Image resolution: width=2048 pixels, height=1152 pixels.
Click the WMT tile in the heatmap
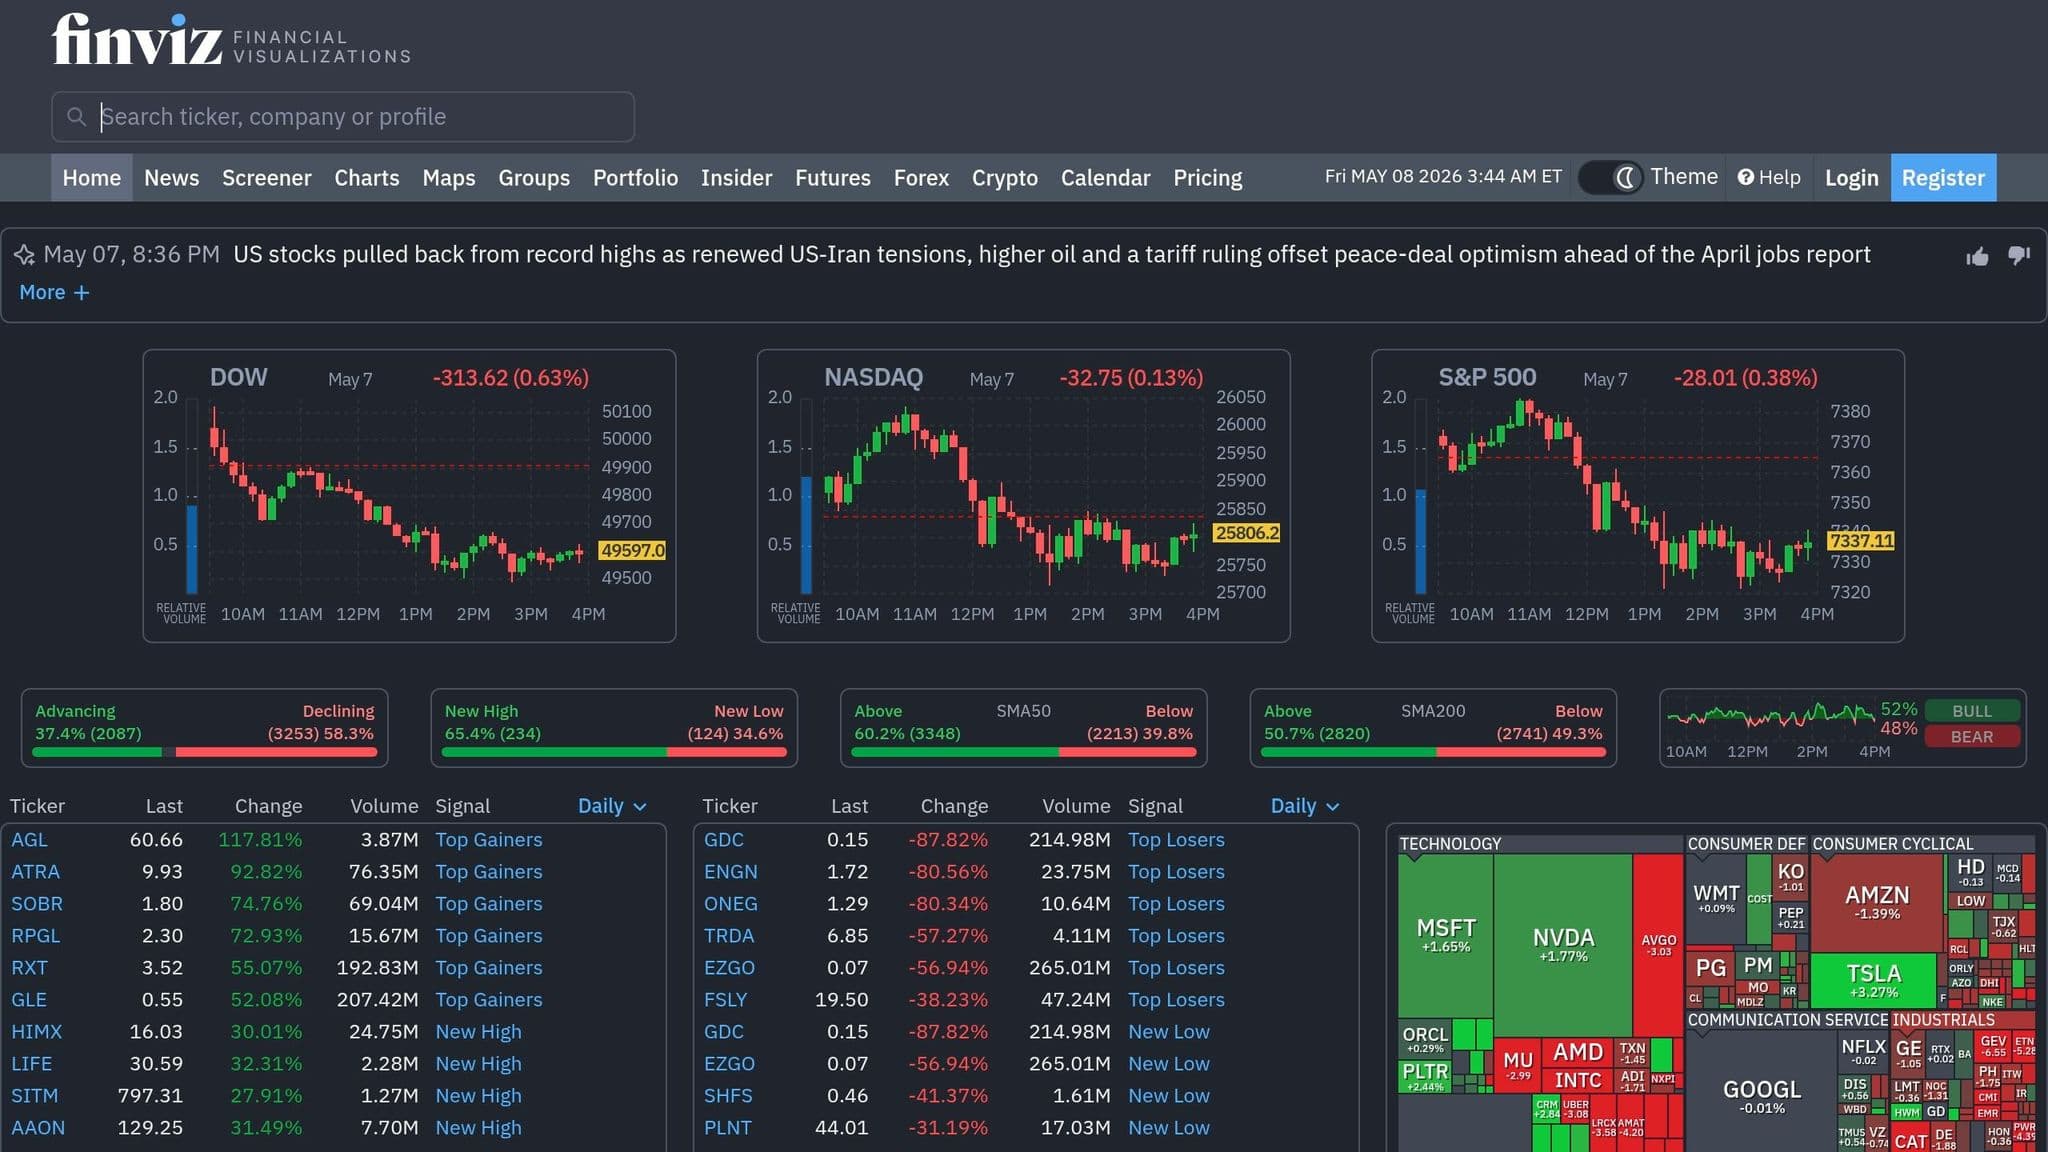pos(1715,898)
